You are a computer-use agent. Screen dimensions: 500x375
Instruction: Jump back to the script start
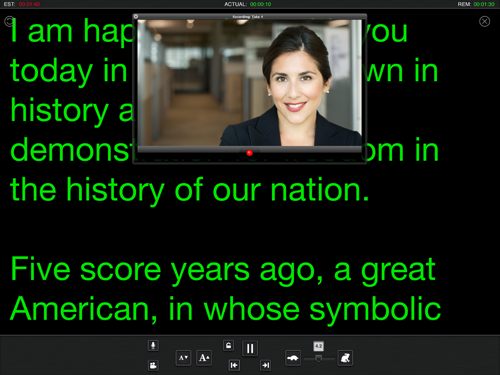click(234, 365)
